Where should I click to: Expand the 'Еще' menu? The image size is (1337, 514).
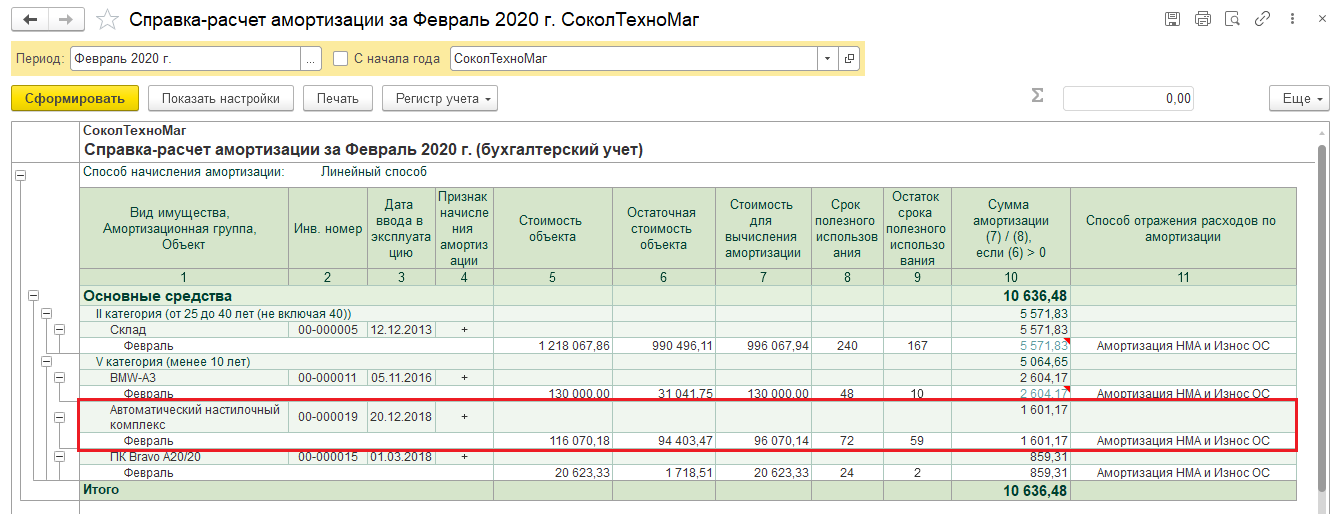click(x=1299, y=98)
